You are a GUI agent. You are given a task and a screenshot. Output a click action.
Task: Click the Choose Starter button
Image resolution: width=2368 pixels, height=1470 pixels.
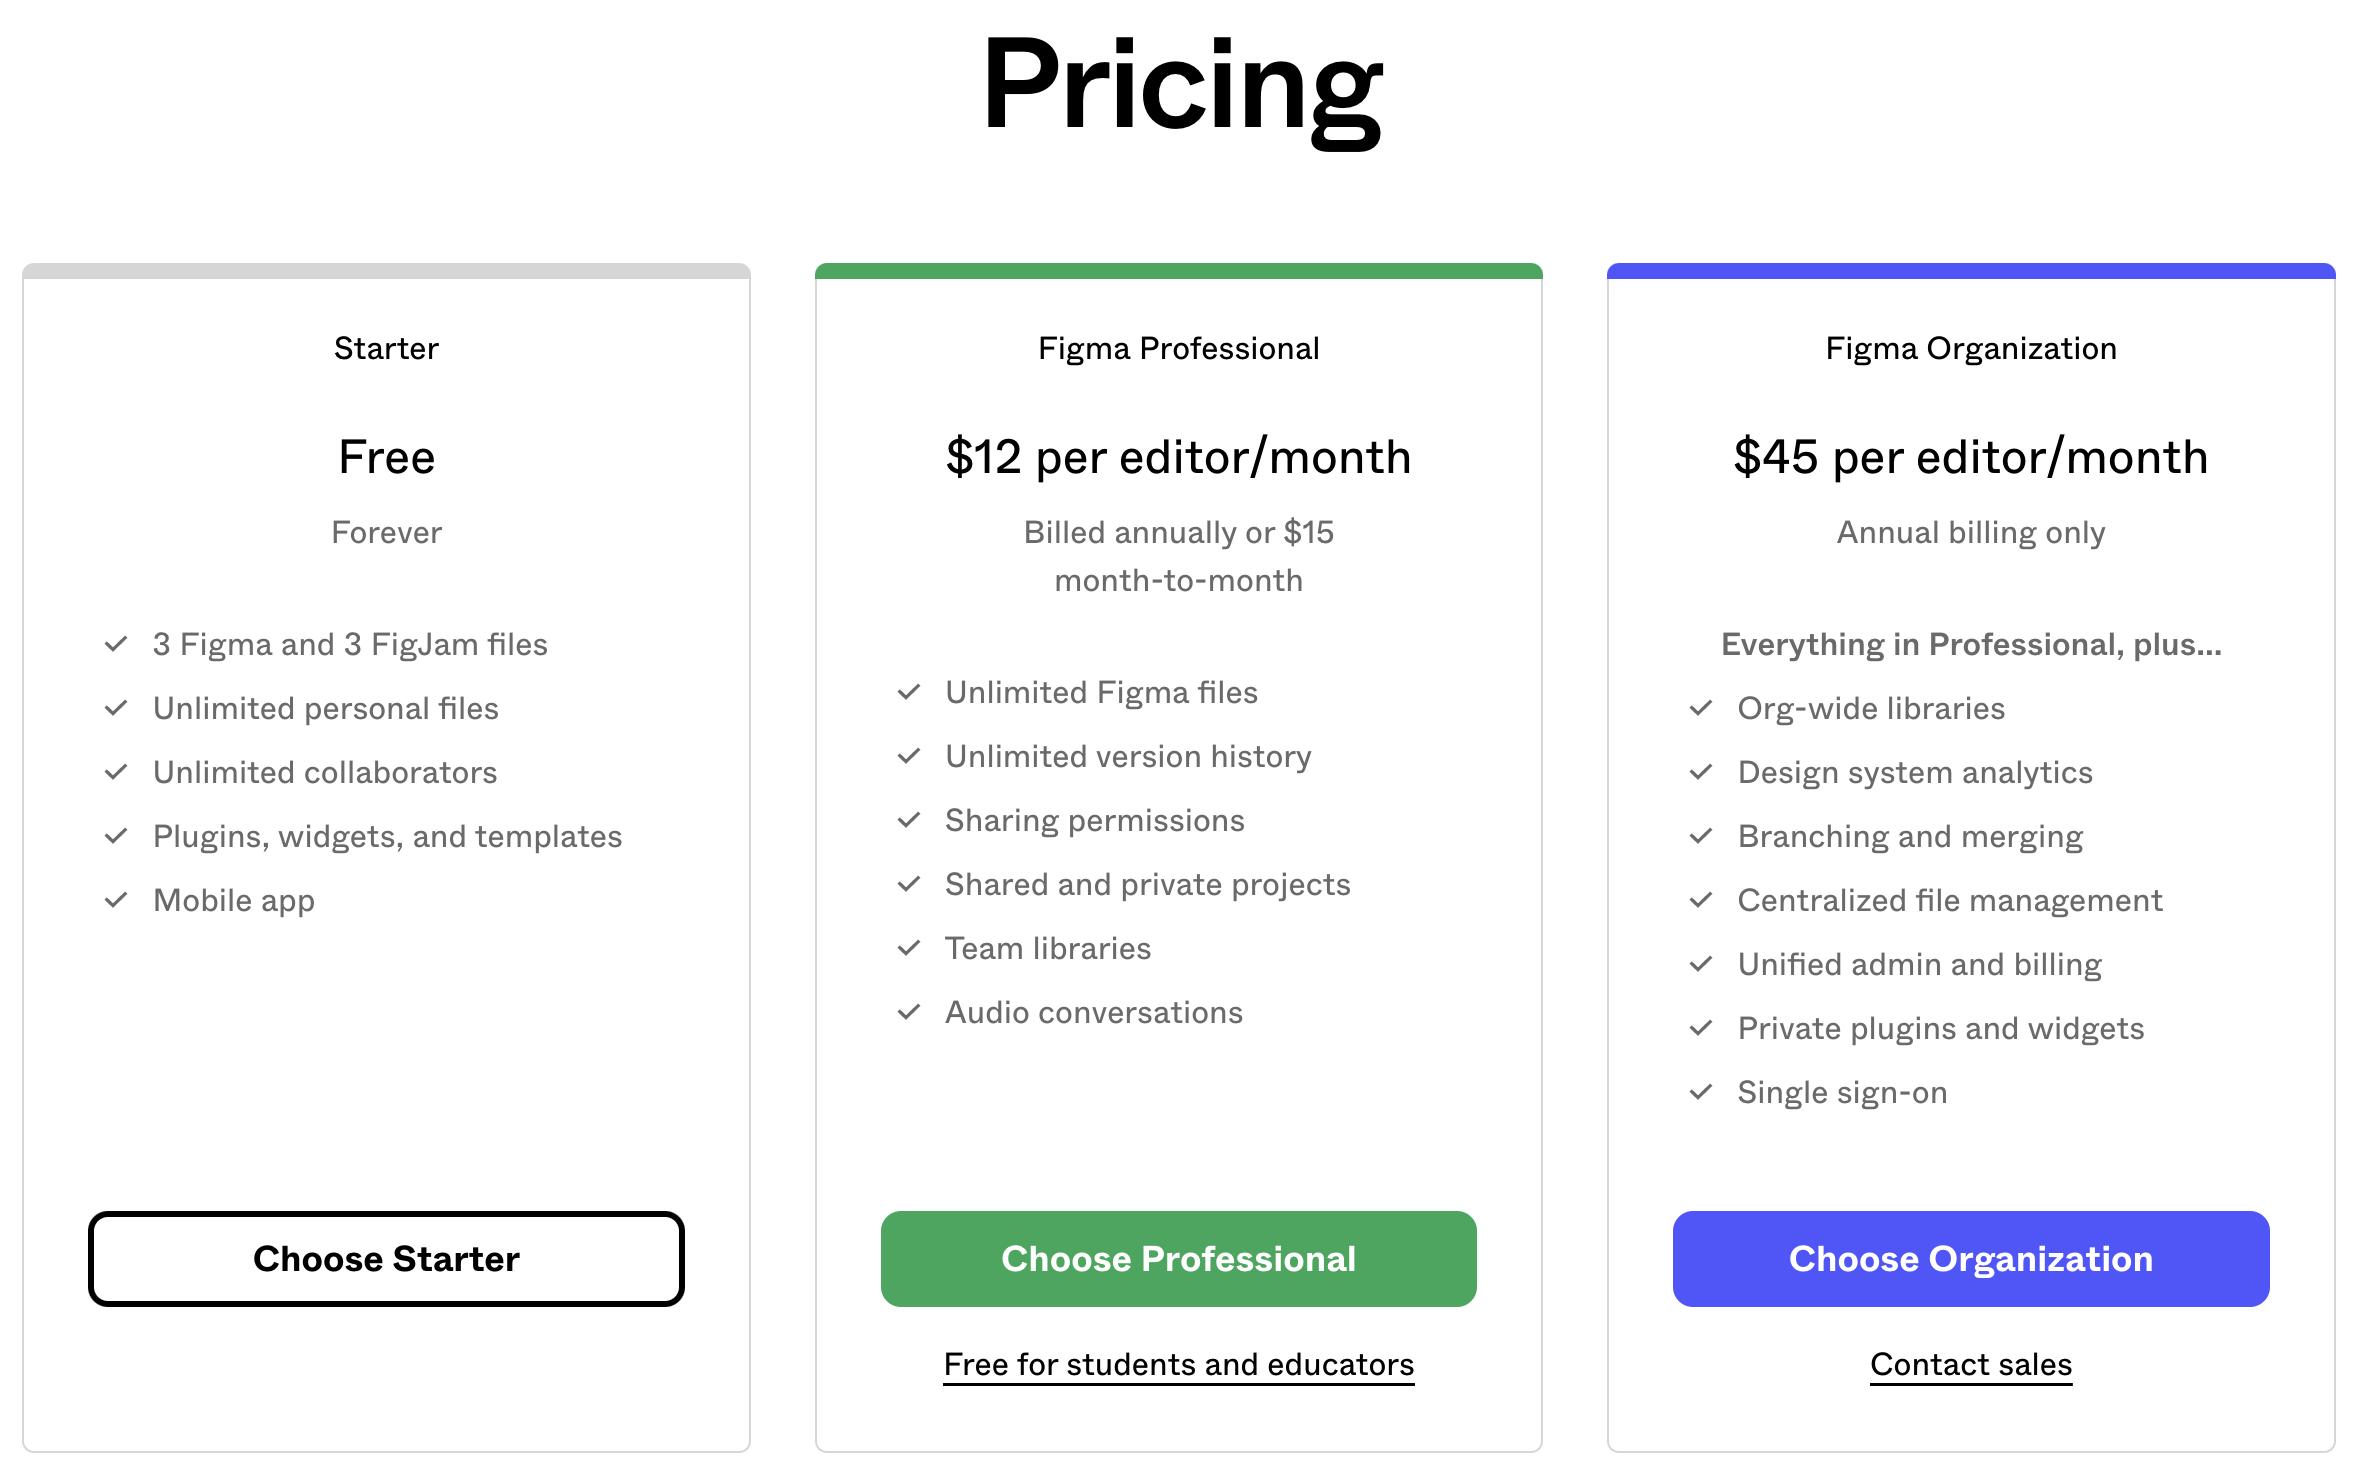[x=386, y=1258]
